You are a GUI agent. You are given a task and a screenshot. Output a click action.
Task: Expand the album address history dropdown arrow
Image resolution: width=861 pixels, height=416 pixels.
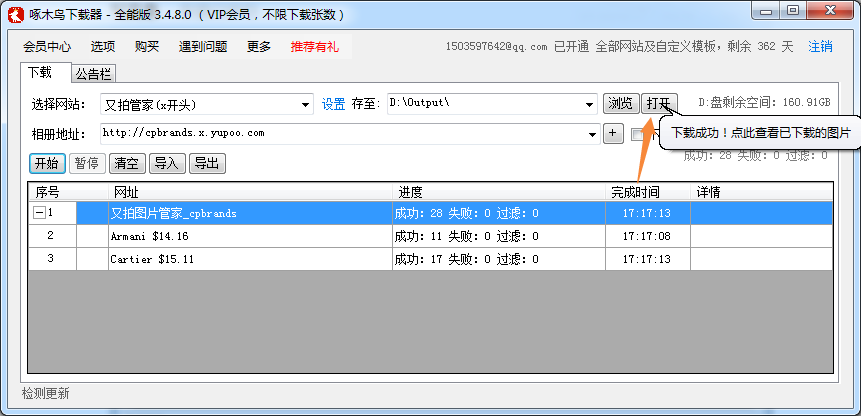[x=593, y=134]
